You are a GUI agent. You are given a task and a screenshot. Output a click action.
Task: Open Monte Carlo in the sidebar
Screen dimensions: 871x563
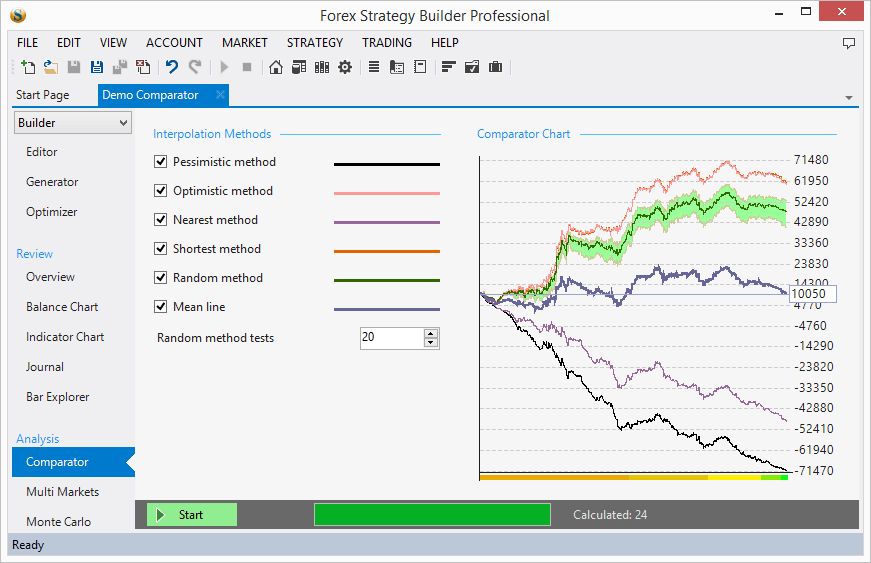coord(58,521)
